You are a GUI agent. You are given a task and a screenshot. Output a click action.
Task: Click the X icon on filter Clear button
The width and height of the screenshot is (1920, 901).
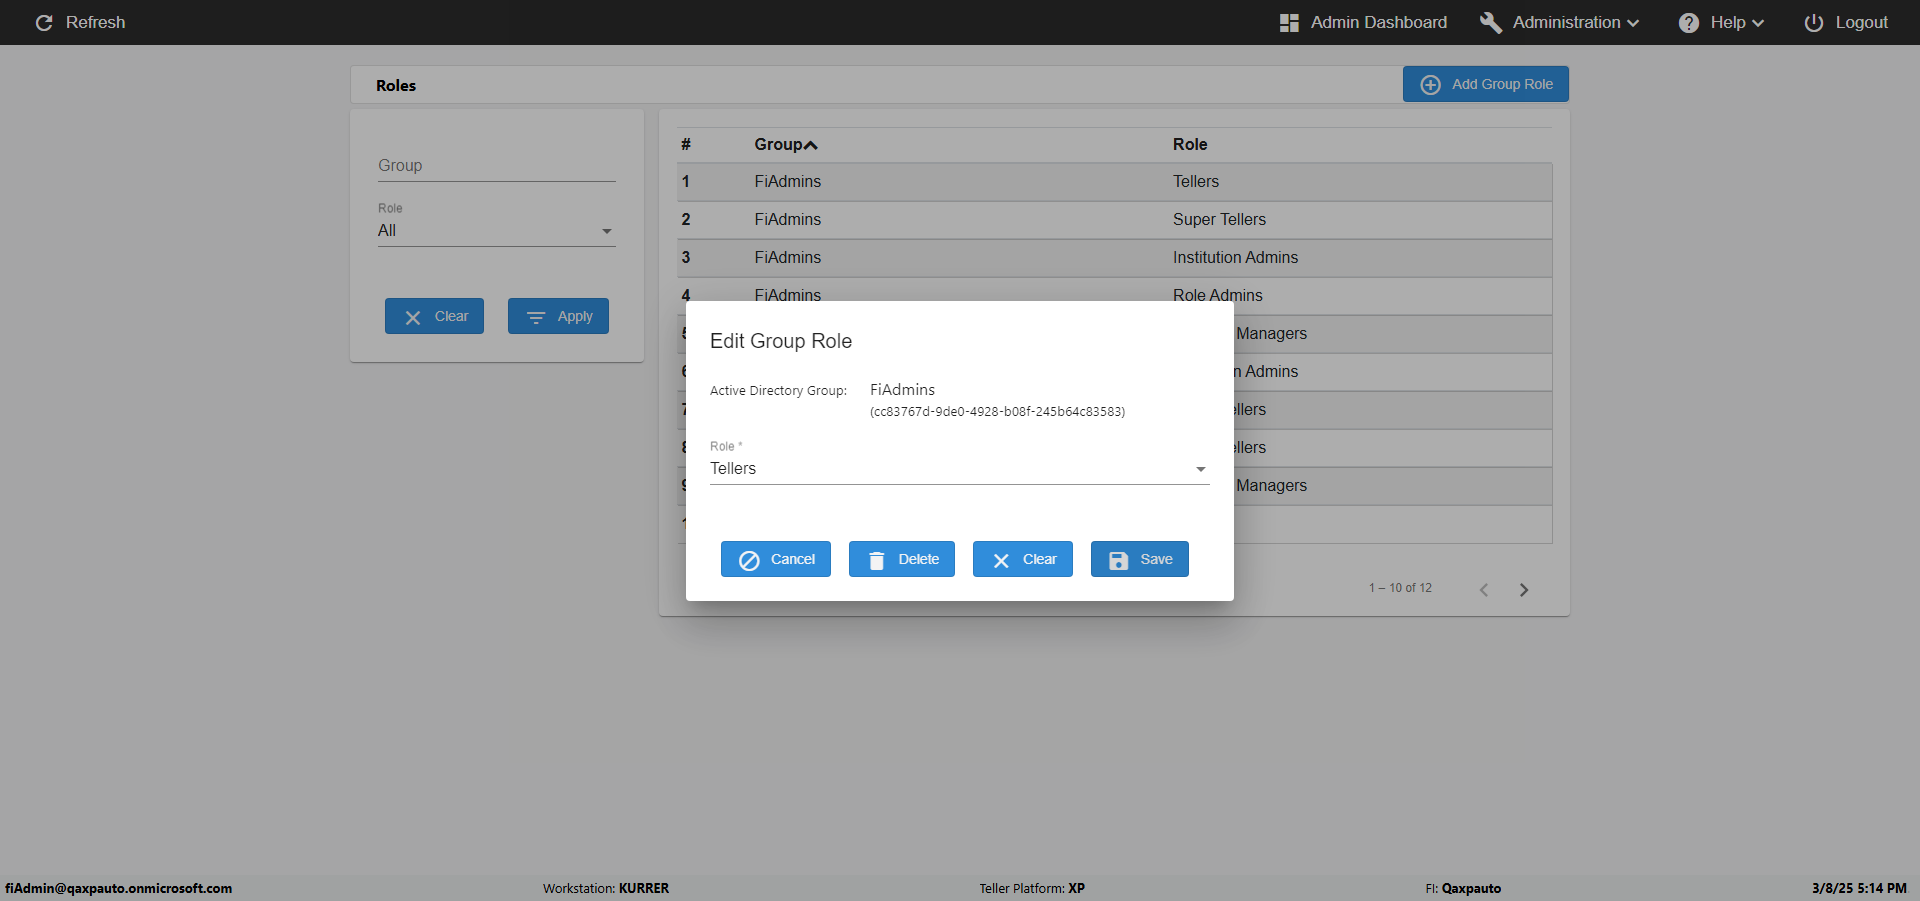click(413, 317)
